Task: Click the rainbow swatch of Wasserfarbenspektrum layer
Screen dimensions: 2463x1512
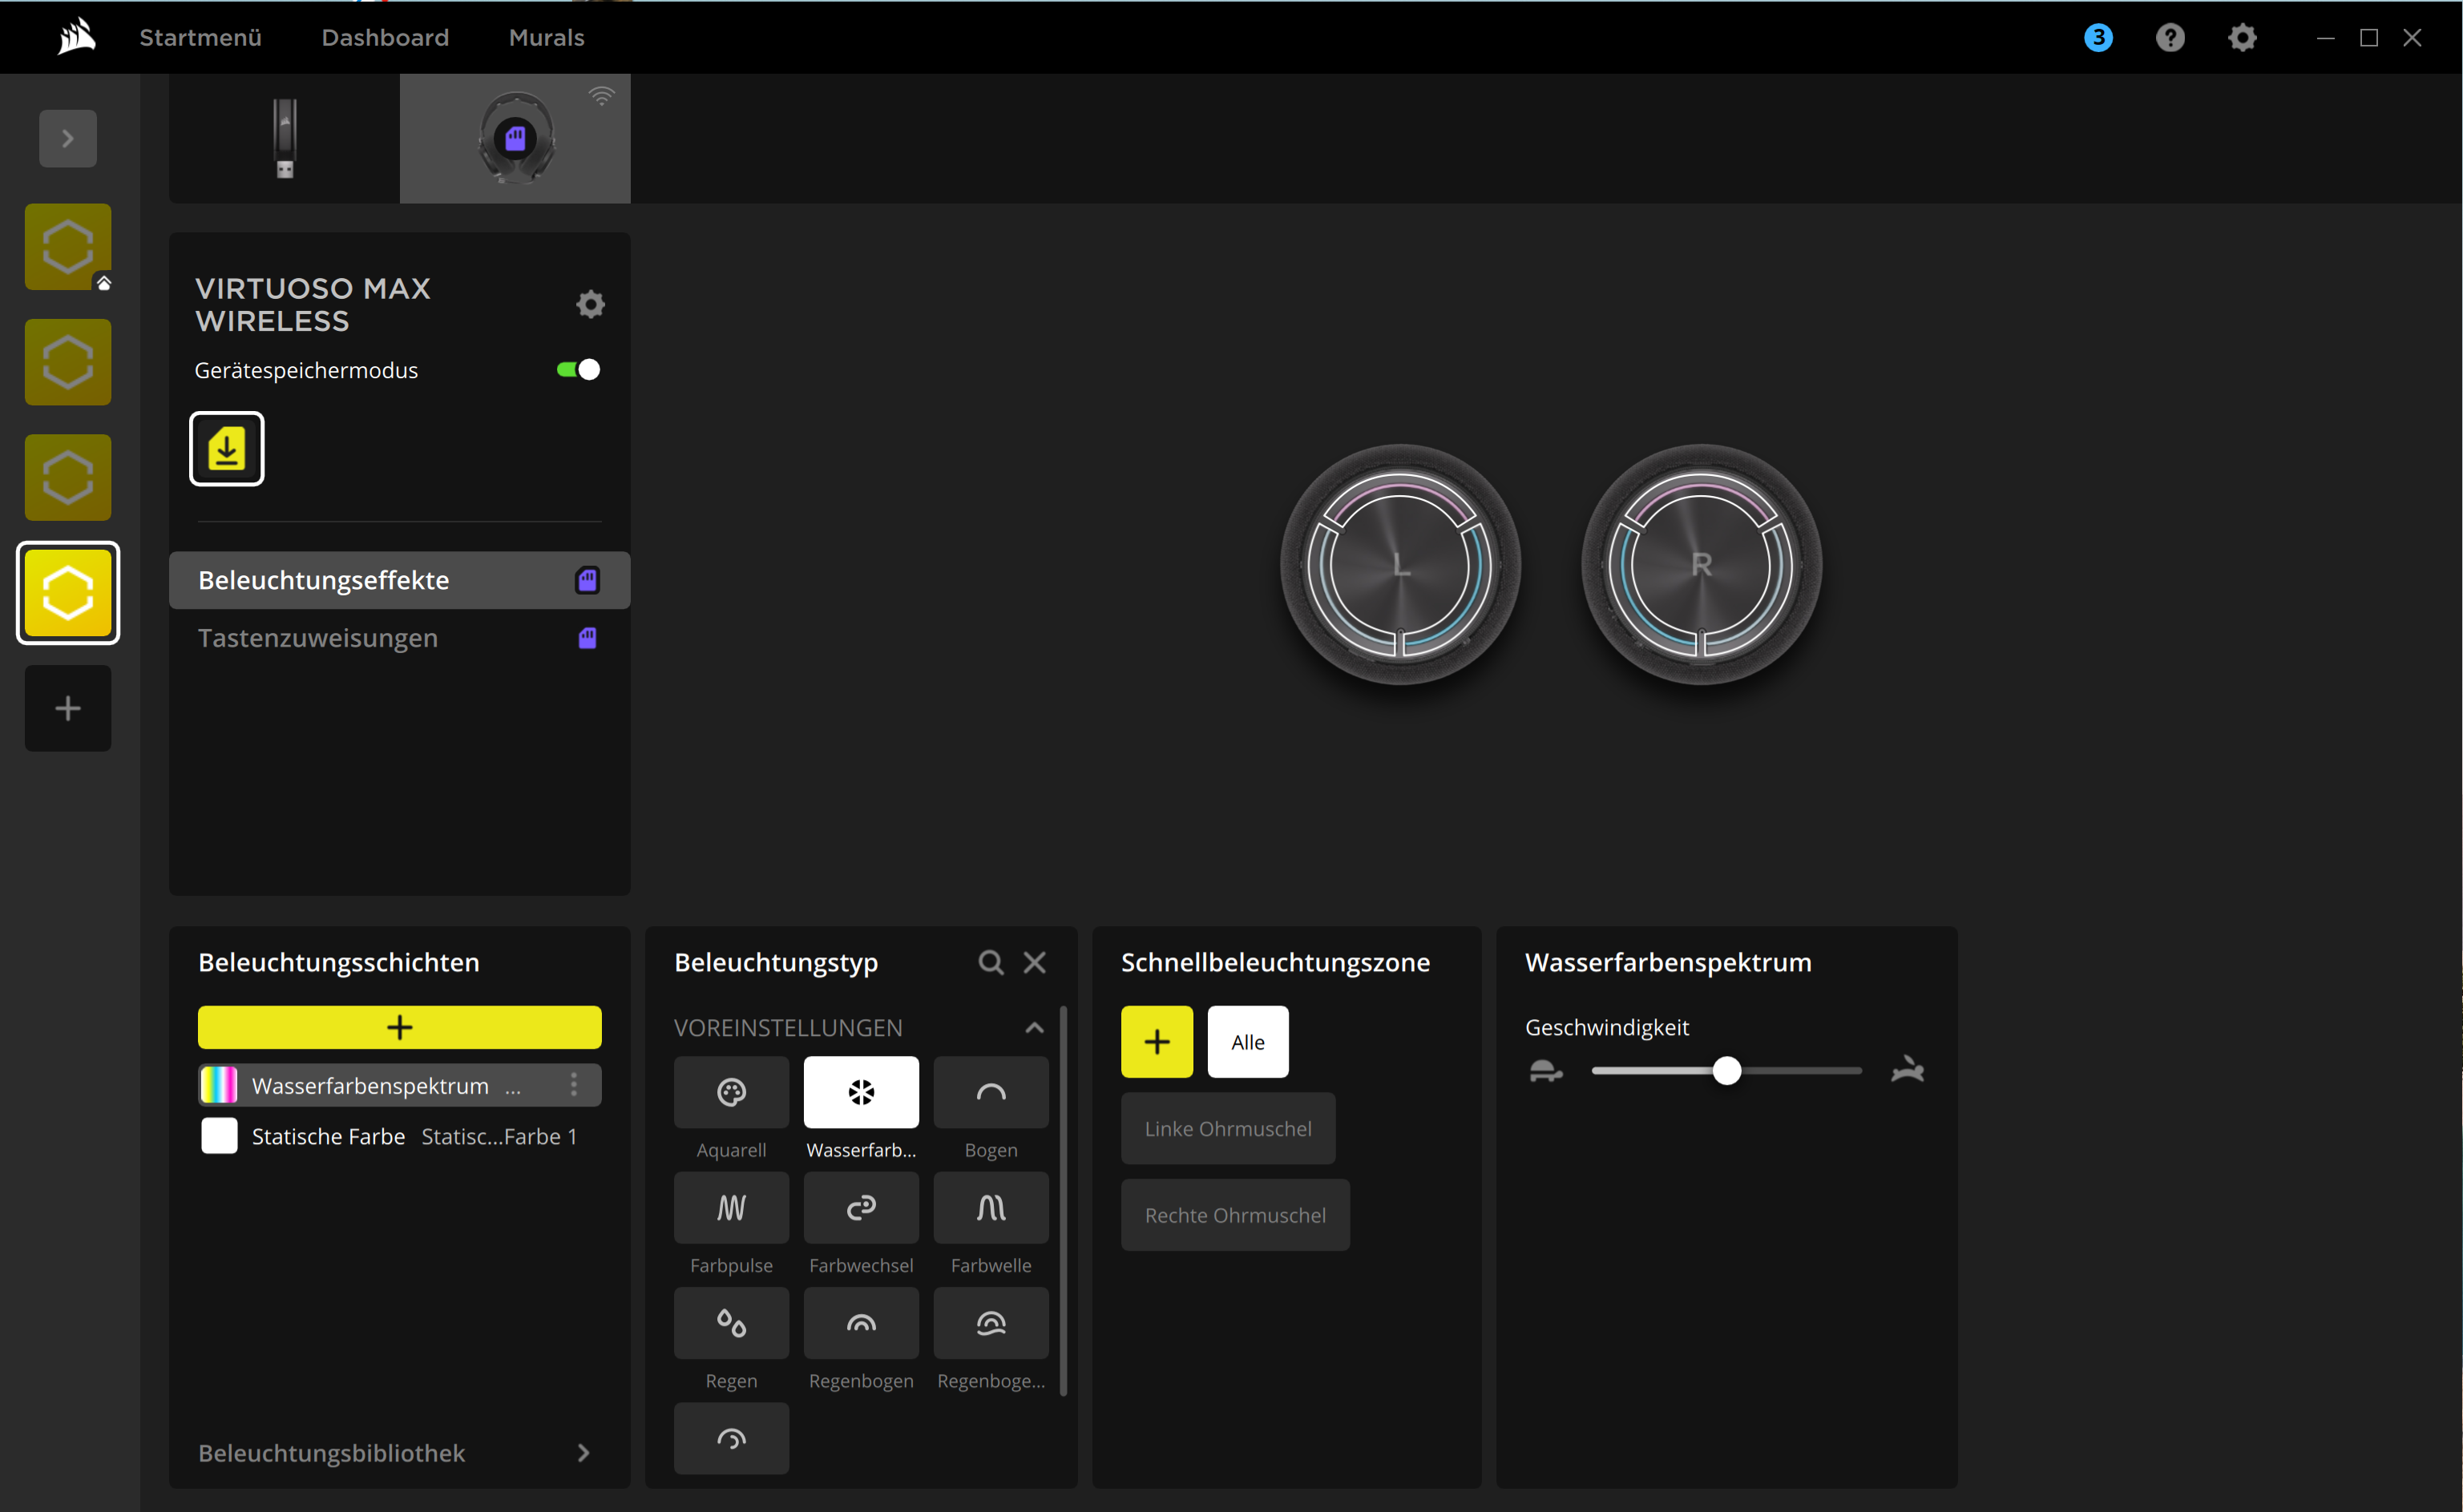Action: [219, 1085]
